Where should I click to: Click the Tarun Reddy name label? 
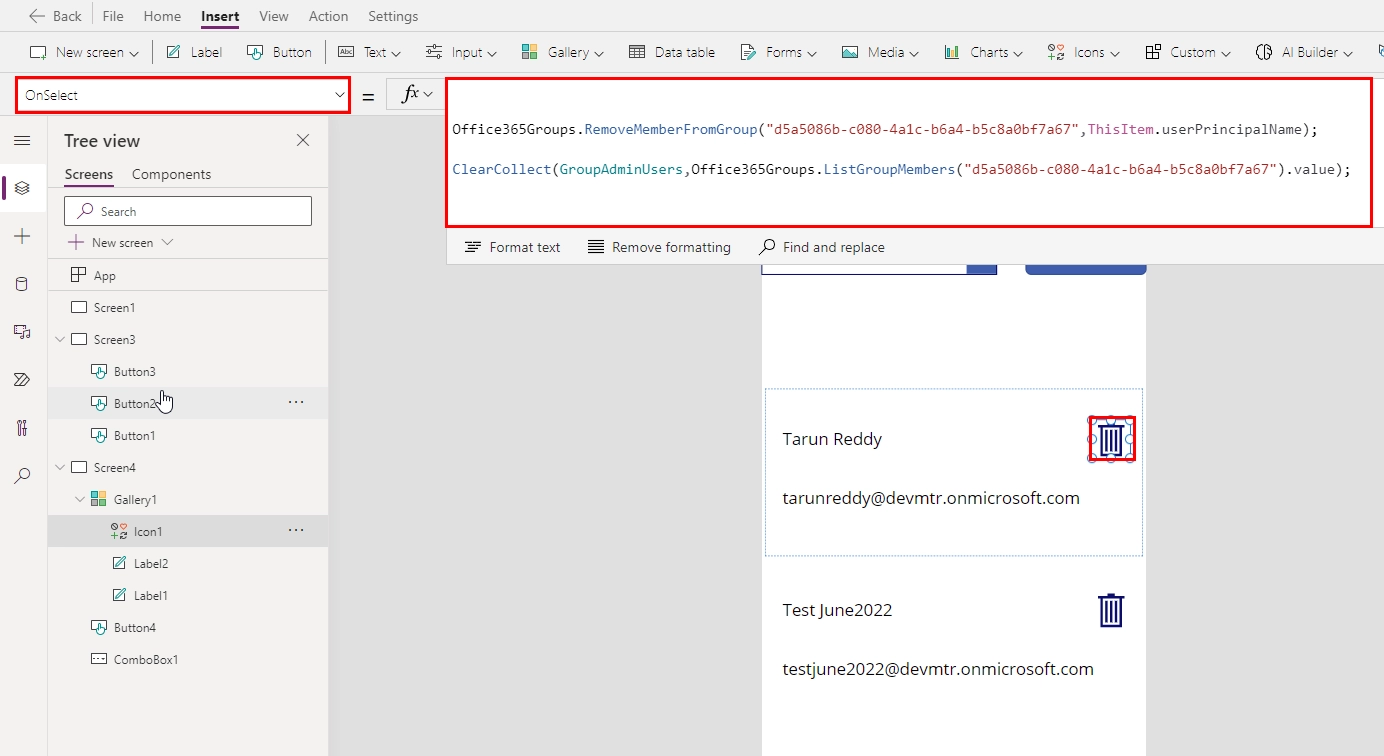(832, 439)
